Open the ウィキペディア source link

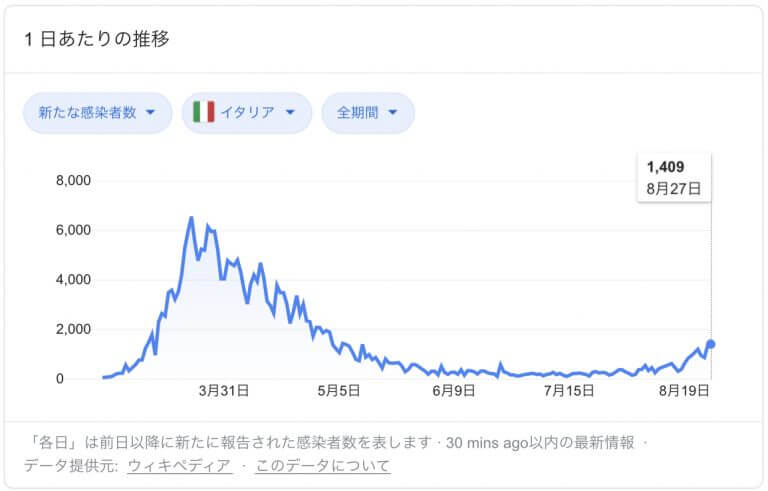[179, 465]
